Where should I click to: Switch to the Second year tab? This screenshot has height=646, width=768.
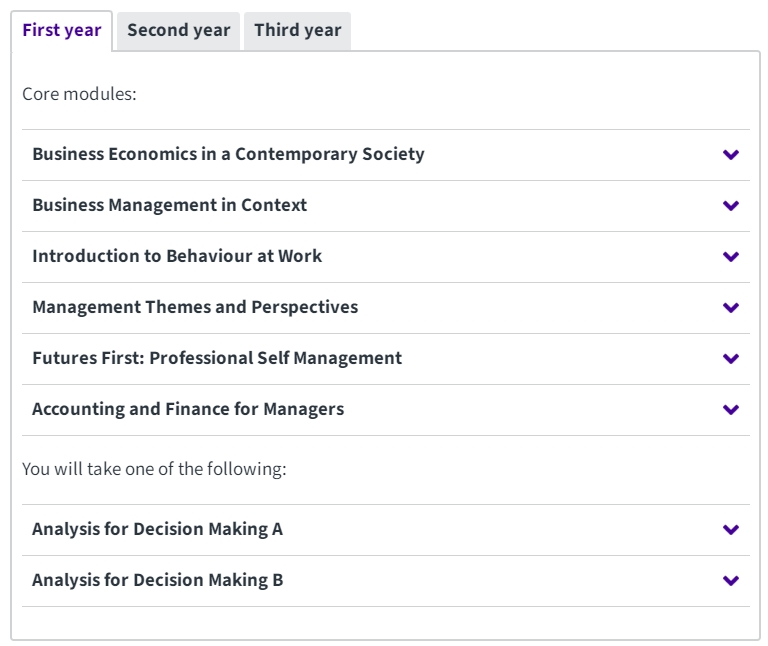pos(178,30)
